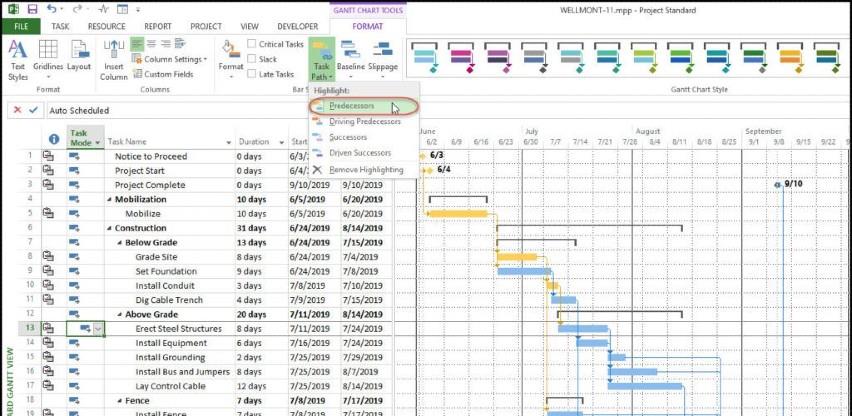Collapse the Mobilization summary task

point(110,199)
